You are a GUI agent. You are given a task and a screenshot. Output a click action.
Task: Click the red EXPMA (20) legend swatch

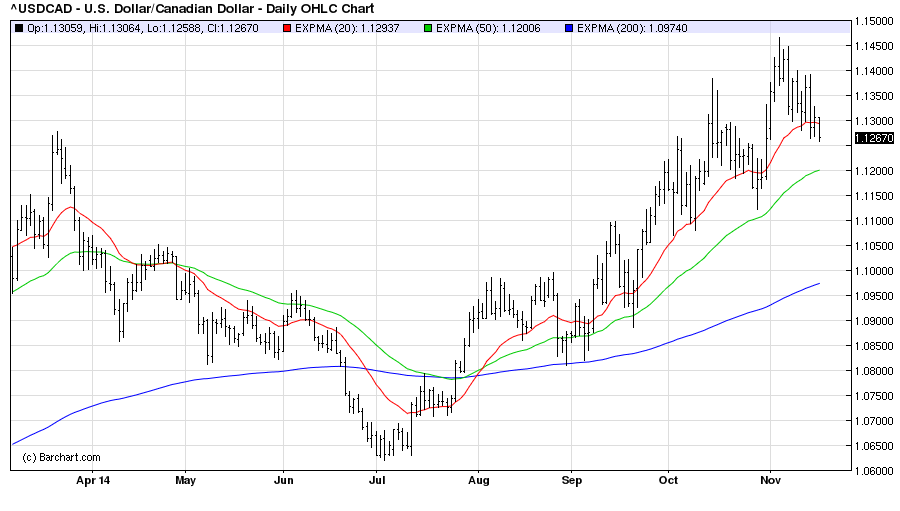click(x=289, y=28)
